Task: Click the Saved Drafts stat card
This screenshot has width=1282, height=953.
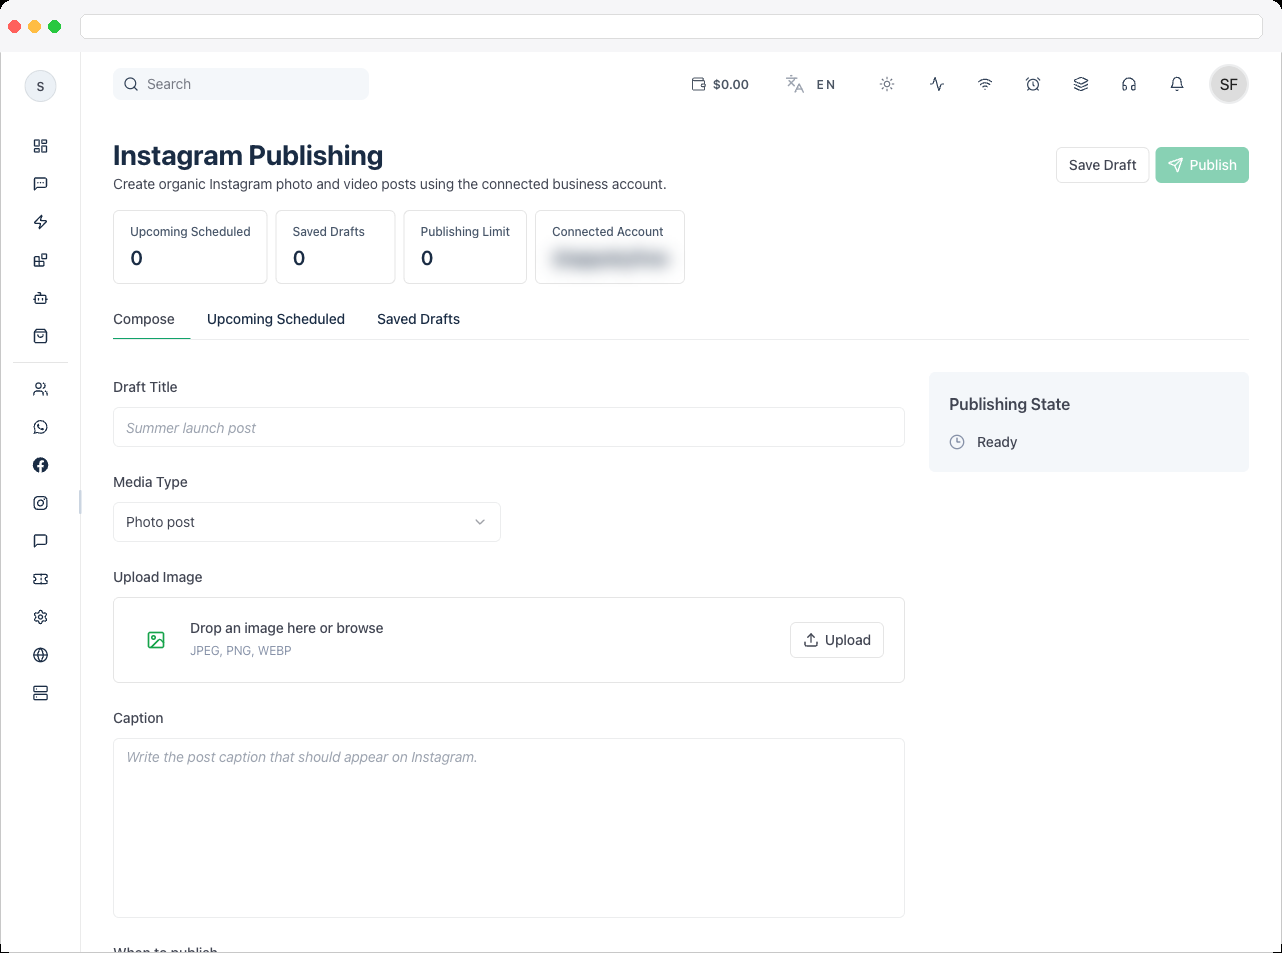Action: pos(335,247)
